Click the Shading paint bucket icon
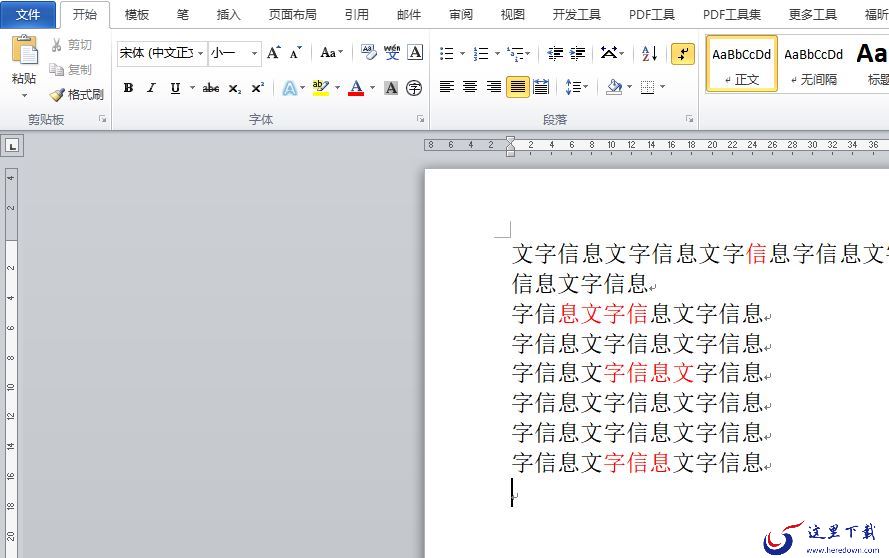 point(614,87)
